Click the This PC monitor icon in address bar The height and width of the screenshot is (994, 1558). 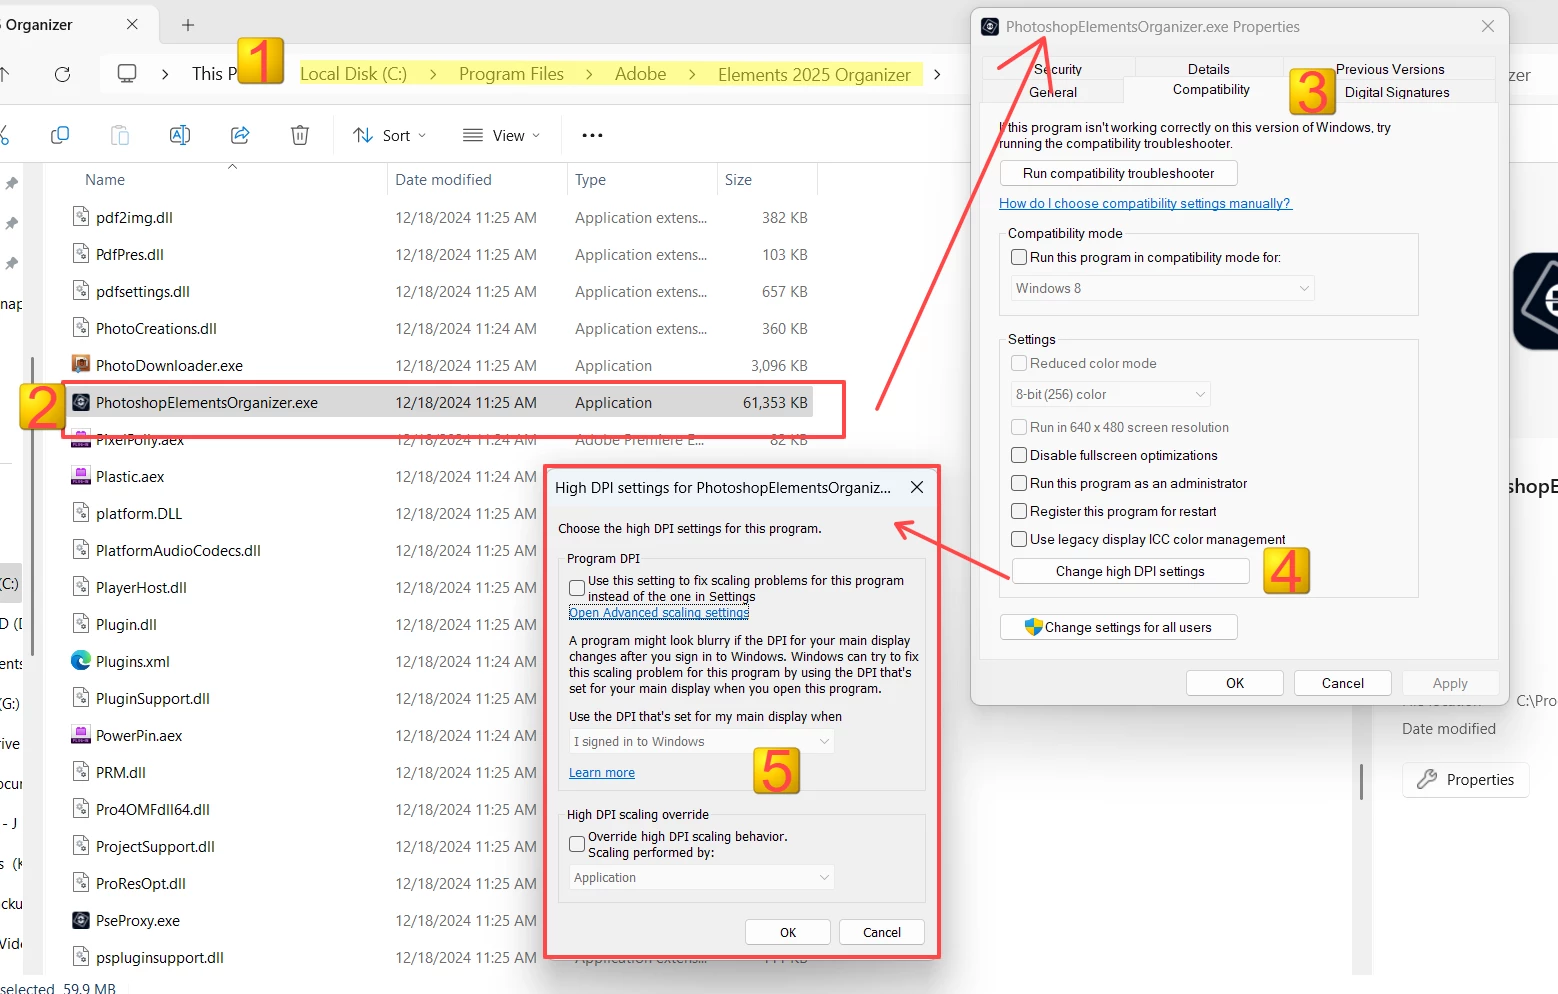tap(127, 74)
